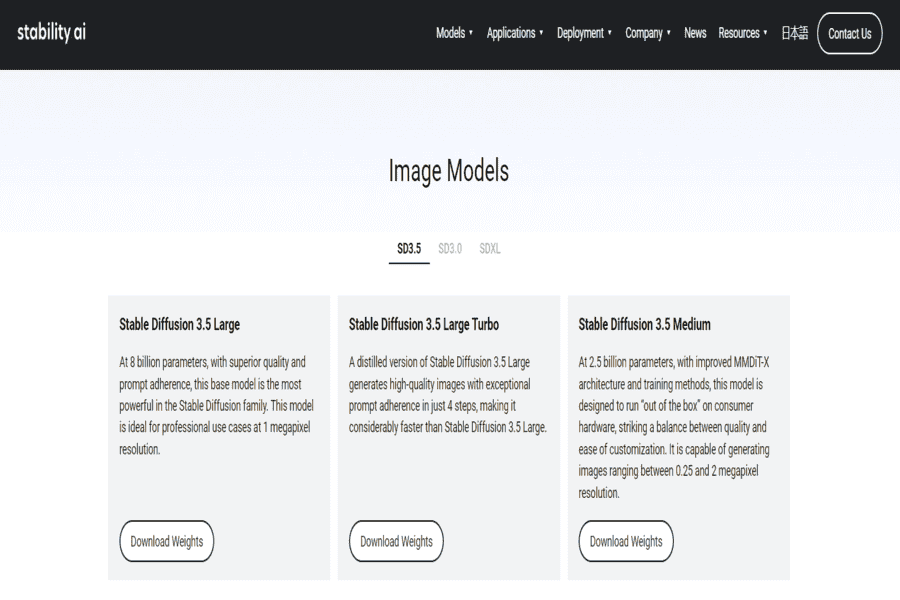900x600 pixels.
Task: Click the Stable Diffusion 3.5 Medium title
Action: coord(645,324)
